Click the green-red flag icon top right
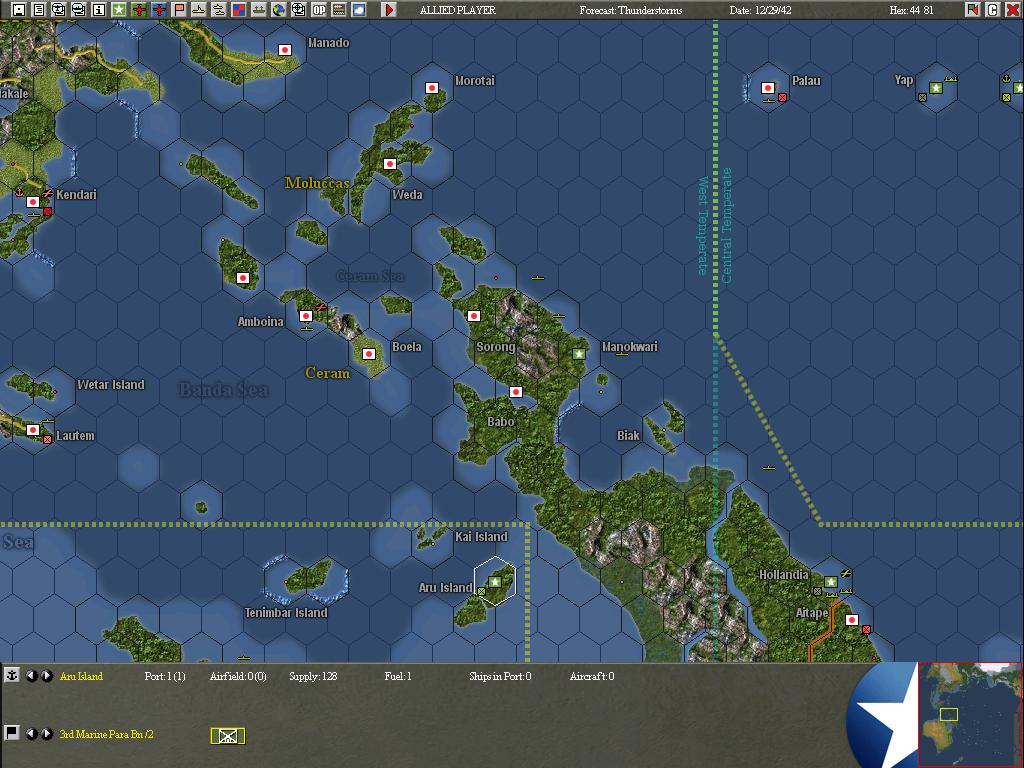 click(x=972, y=10)
